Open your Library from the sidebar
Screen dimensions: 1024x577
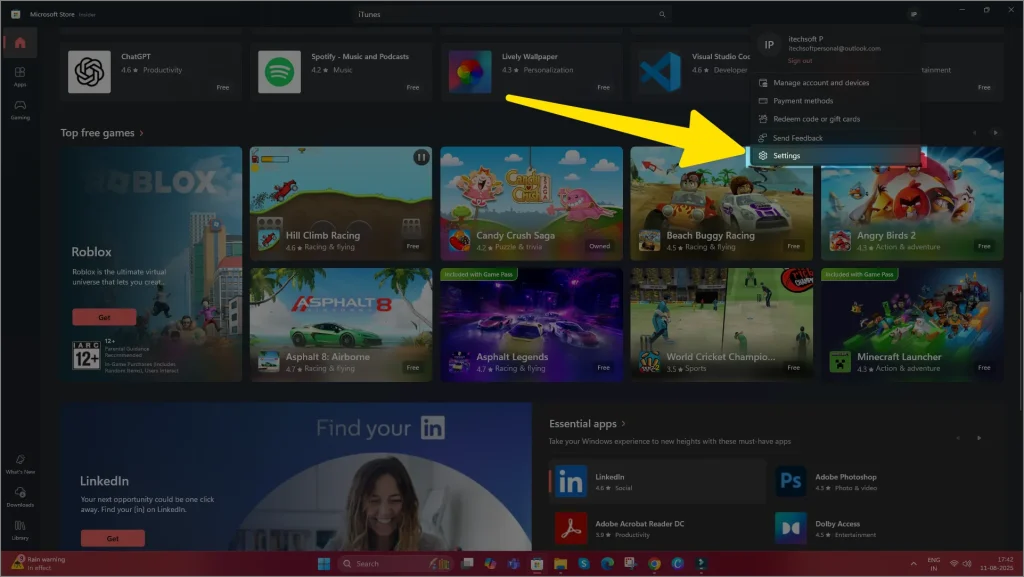[18, 530]
